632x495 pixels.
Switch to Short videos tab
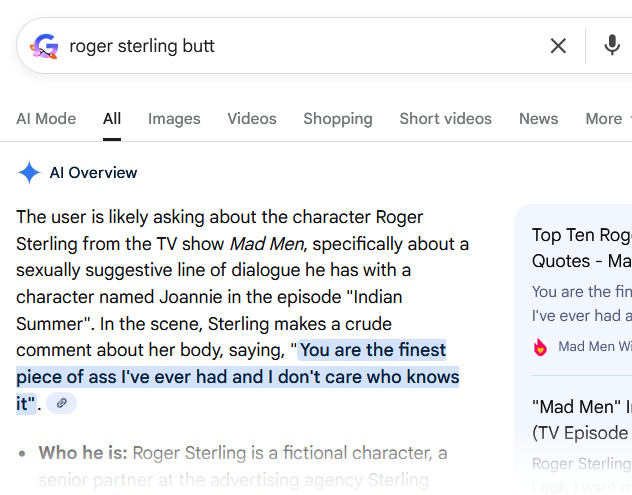[x=445, y=118]
